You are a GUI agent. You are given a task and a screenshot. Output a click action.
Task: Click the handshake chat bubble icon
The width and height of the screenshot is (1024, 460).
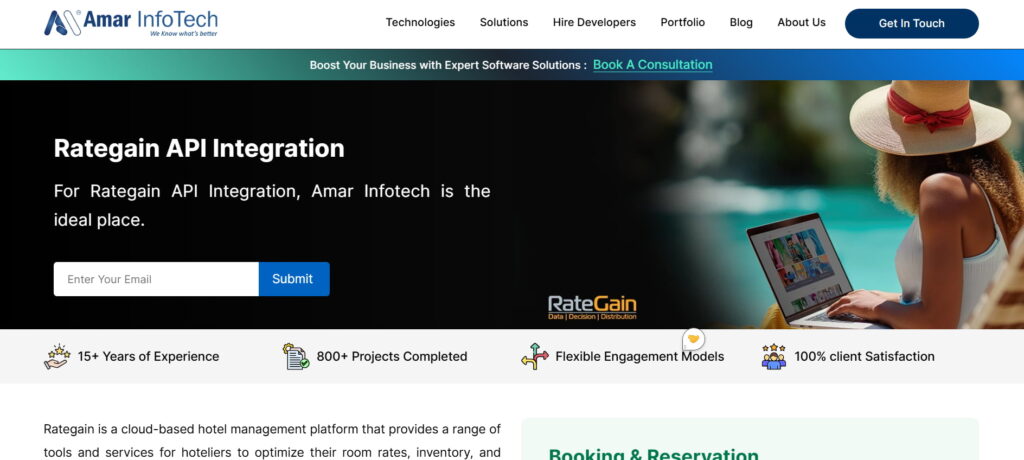[694, 339]
